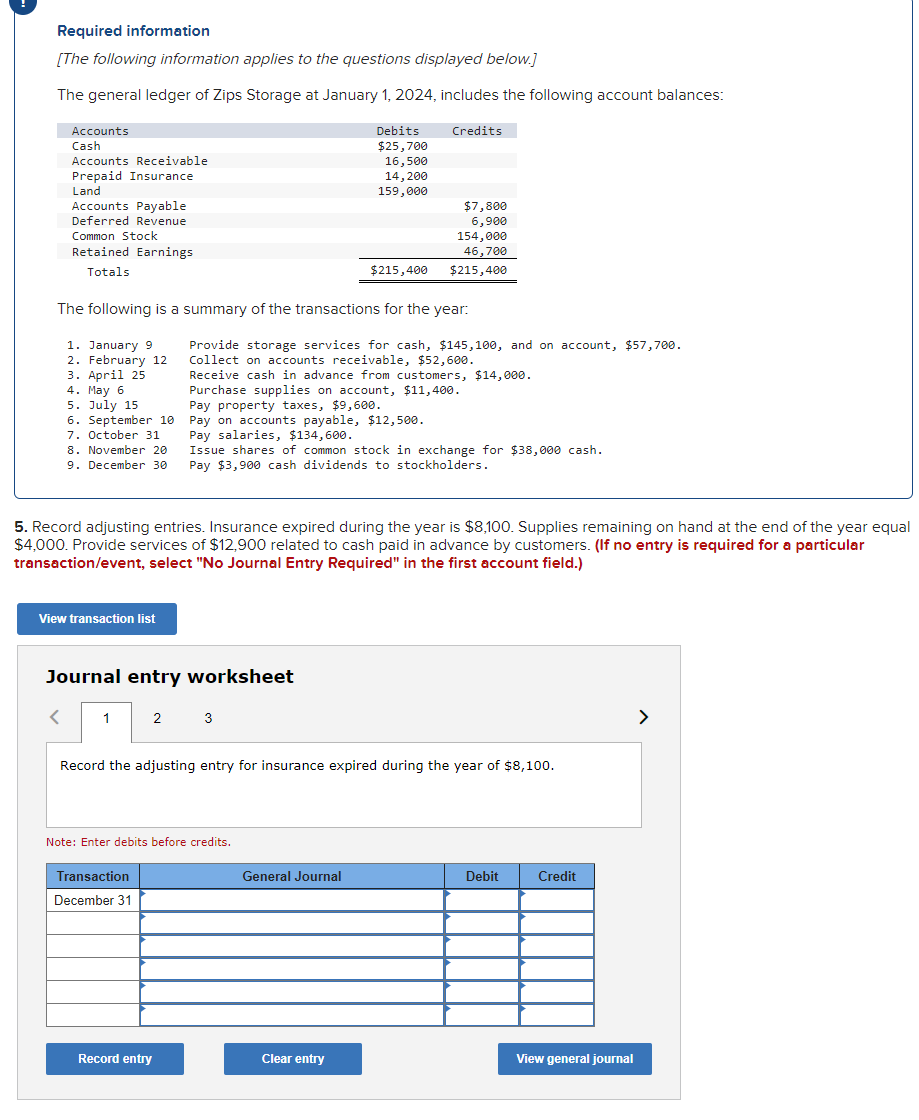Click the Debit input field of the first row

pyautogui.click(x=481, y=899)
